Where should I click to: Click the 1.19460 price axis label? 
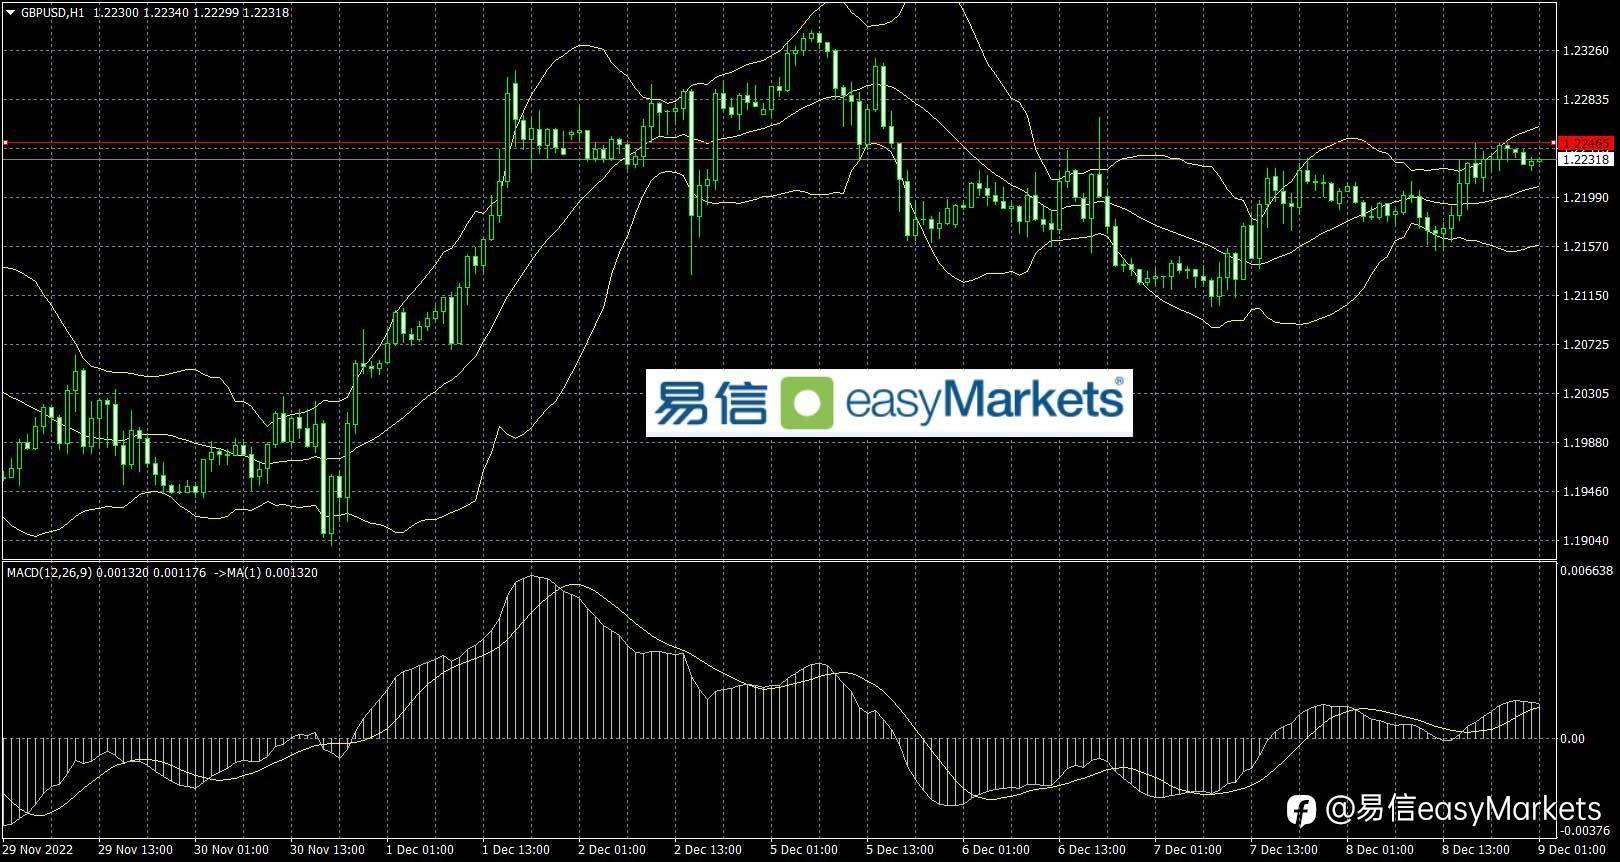click(x=1585, y=492)
